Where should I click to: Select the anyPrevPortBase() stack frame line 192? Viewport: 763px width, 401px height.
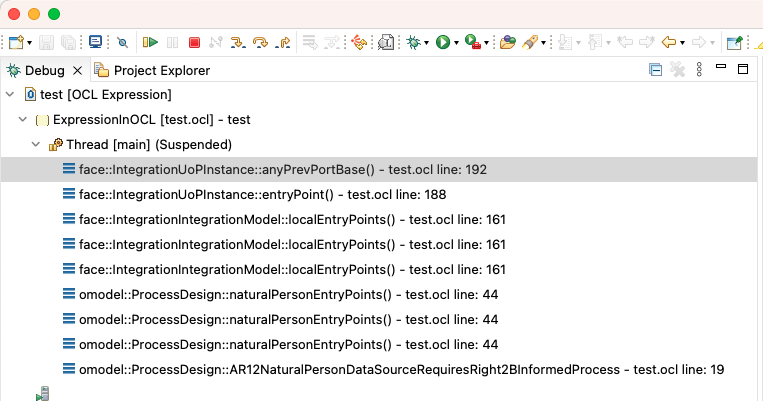click(x=275, y=169)
